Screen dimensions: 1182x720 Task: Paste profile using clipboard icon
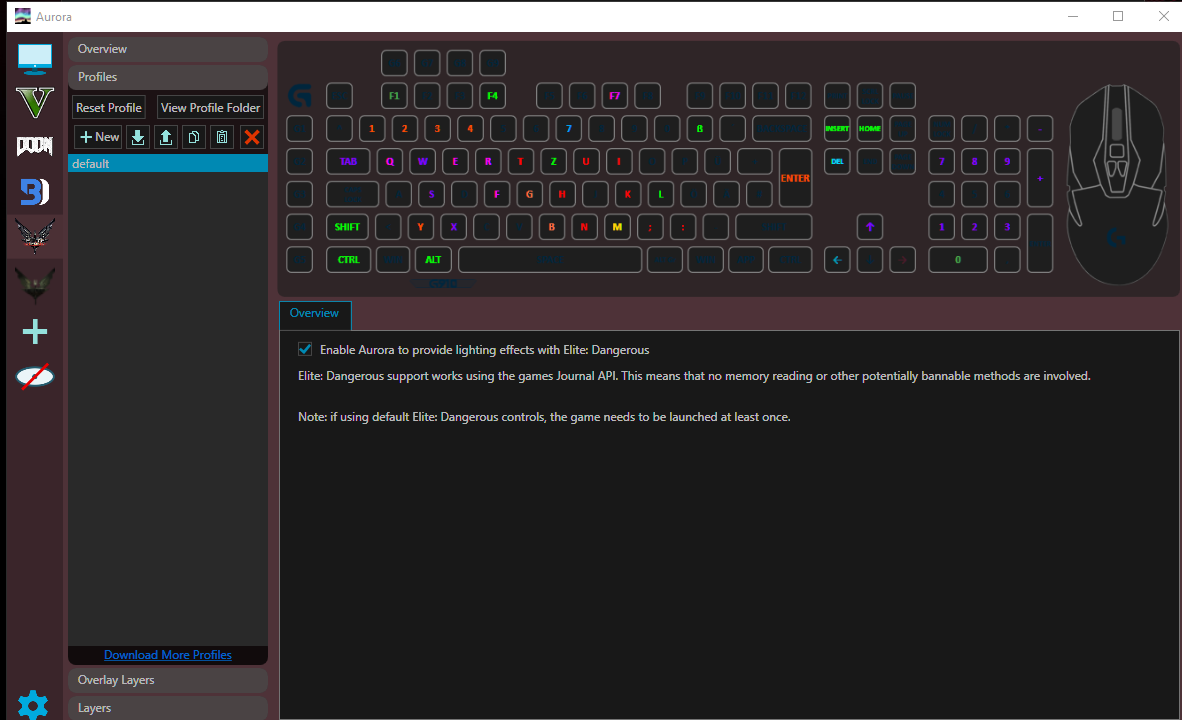[222, 137]
